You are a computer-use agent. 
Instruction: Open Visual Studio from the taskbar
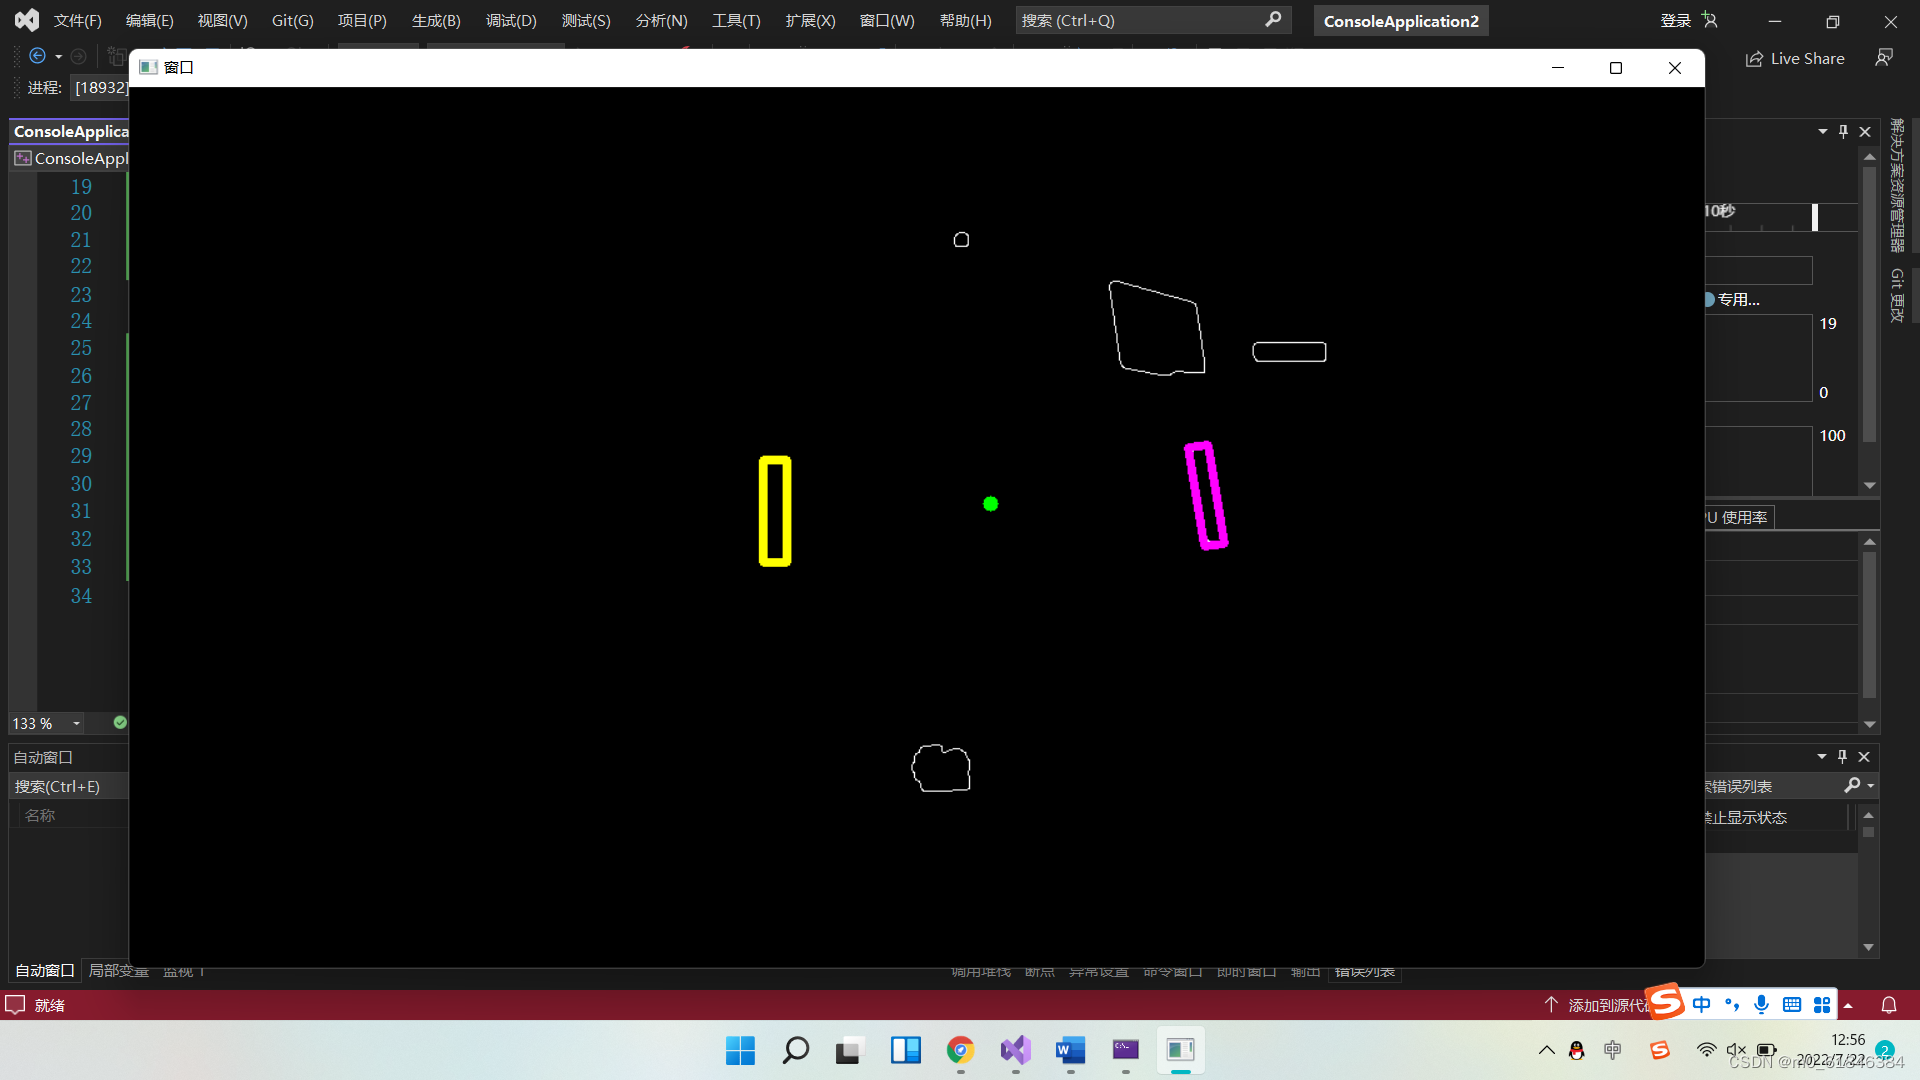1015,1050
